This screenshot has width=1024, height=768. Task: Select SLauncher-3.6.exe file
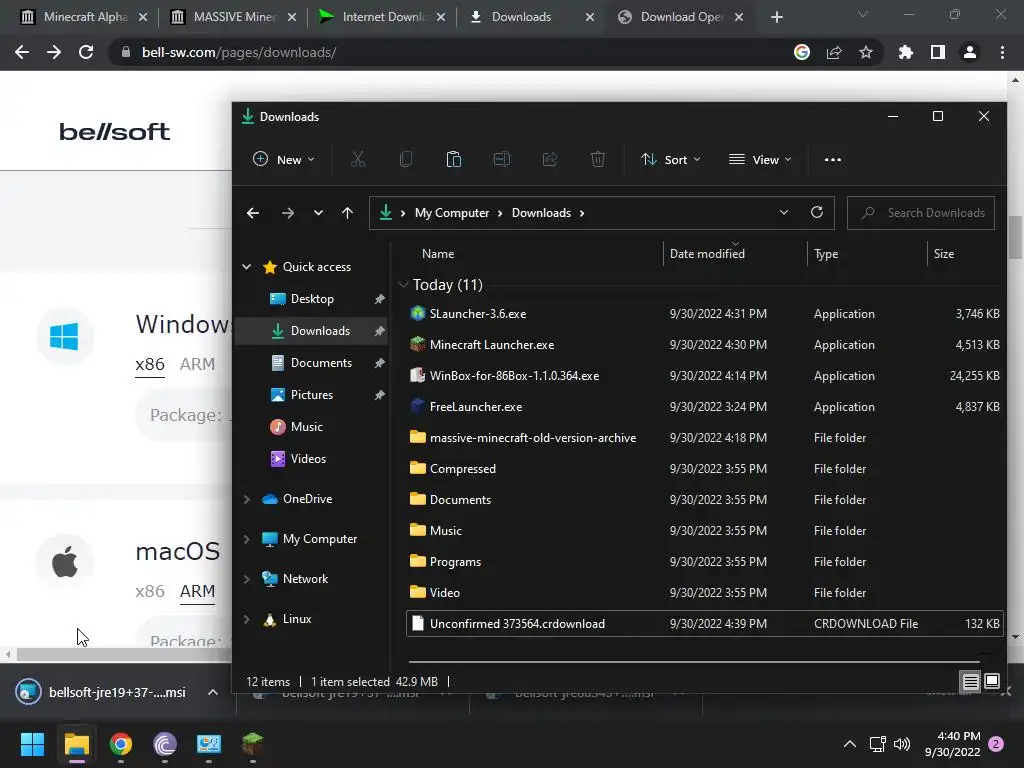[x=477, y=313]
